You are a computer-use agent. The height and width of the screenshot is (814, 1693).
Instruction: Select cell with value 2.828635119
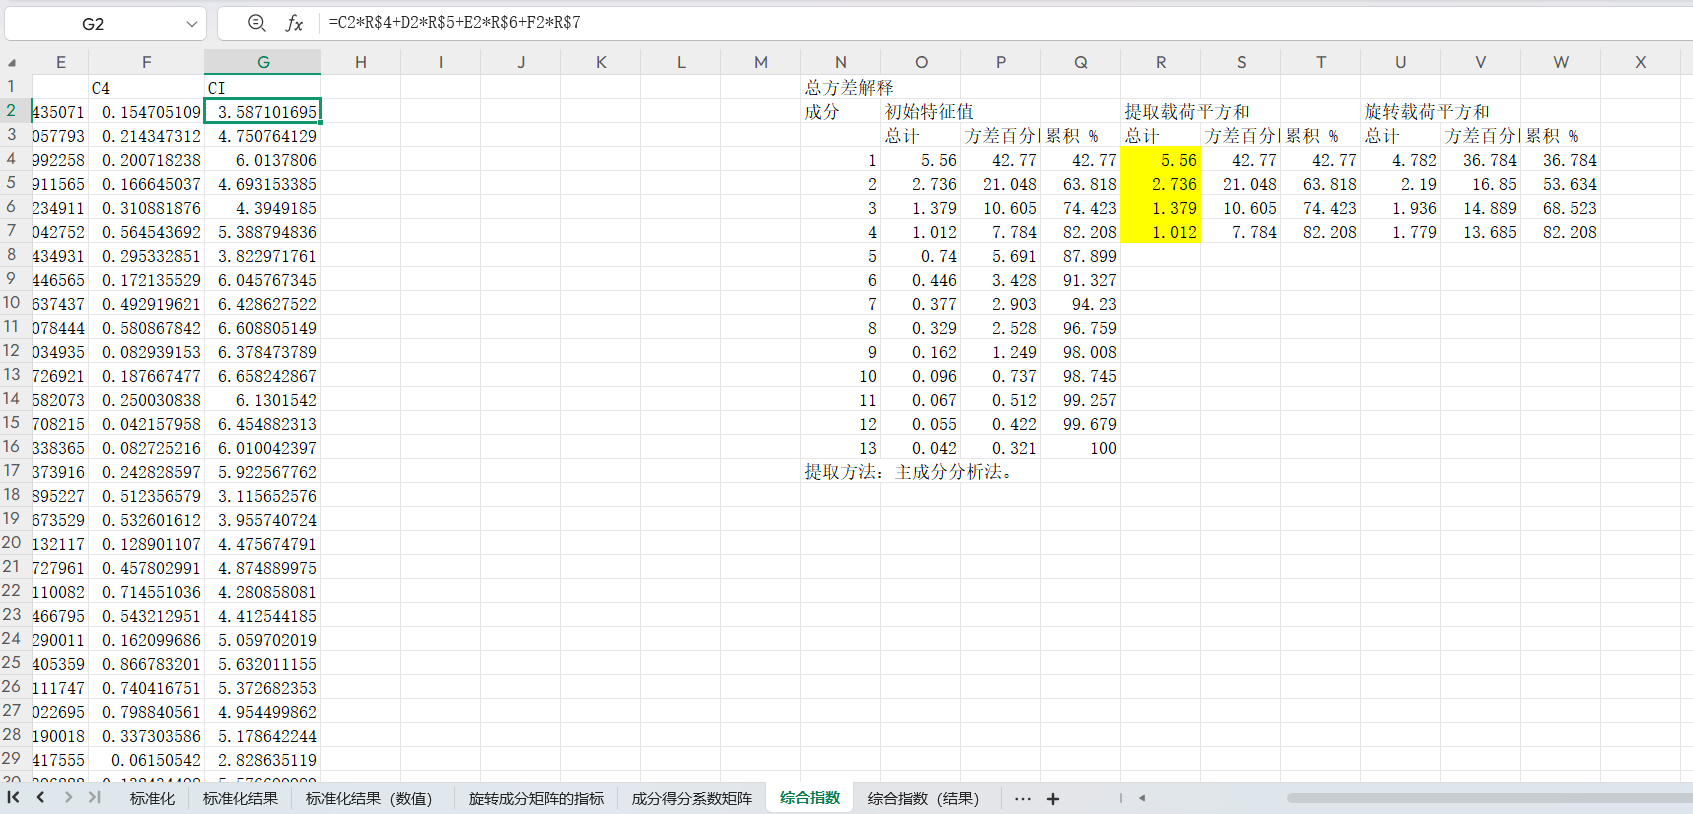(x=263, y=760)
